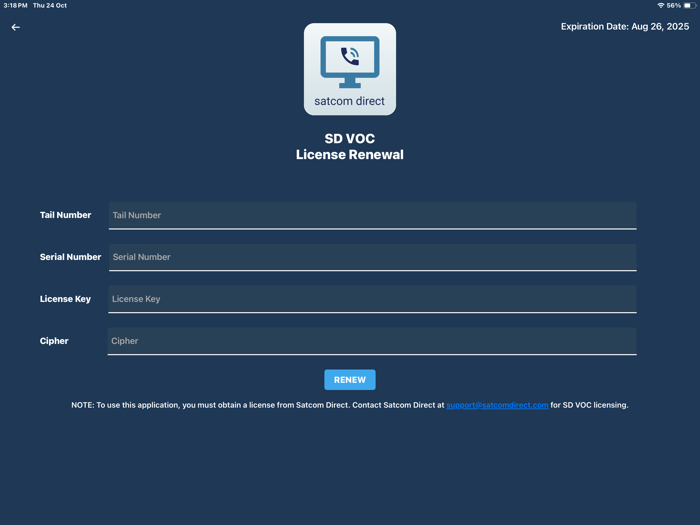Open the support@satcomdirect.com email link
Viewport: 700px width, 525px height.
click(x=497, y=405)
